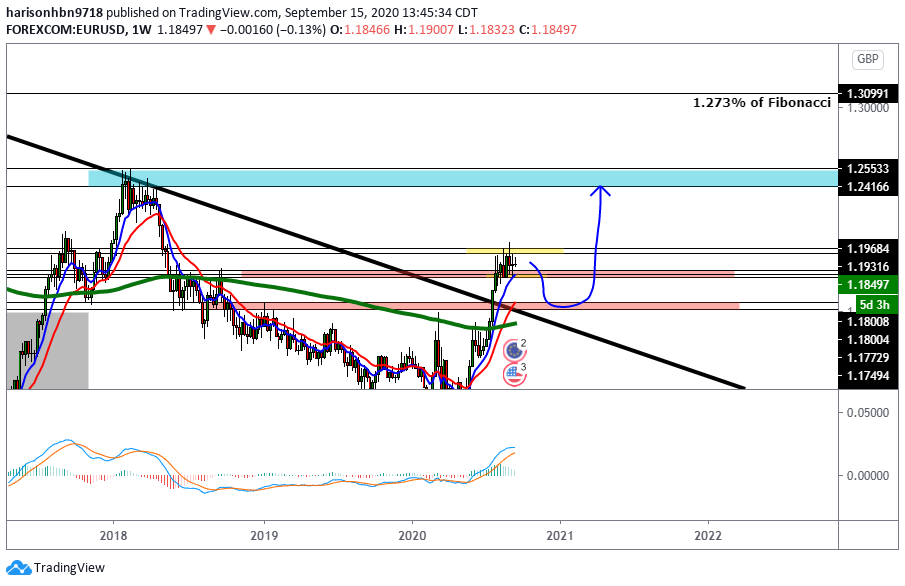Select the 1.24166 price label

(x=867, y=187)
